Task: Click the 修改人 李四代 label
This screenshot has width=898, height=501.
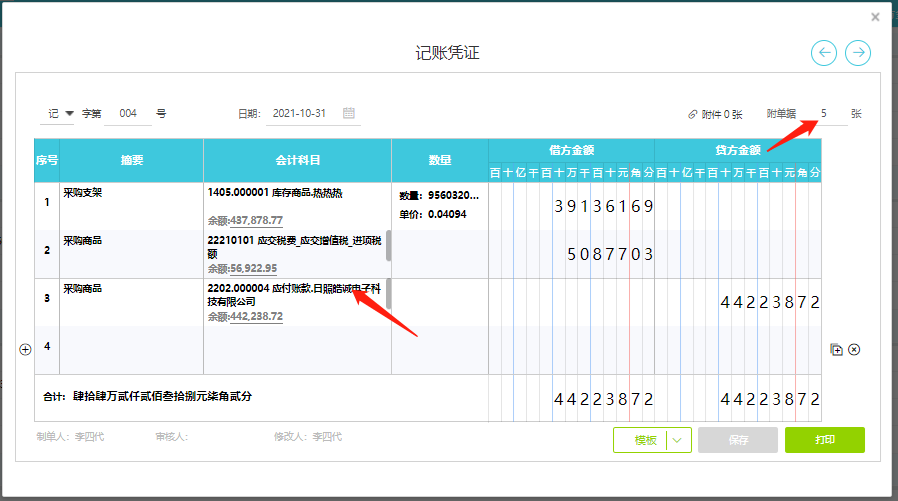Action: 308,437
